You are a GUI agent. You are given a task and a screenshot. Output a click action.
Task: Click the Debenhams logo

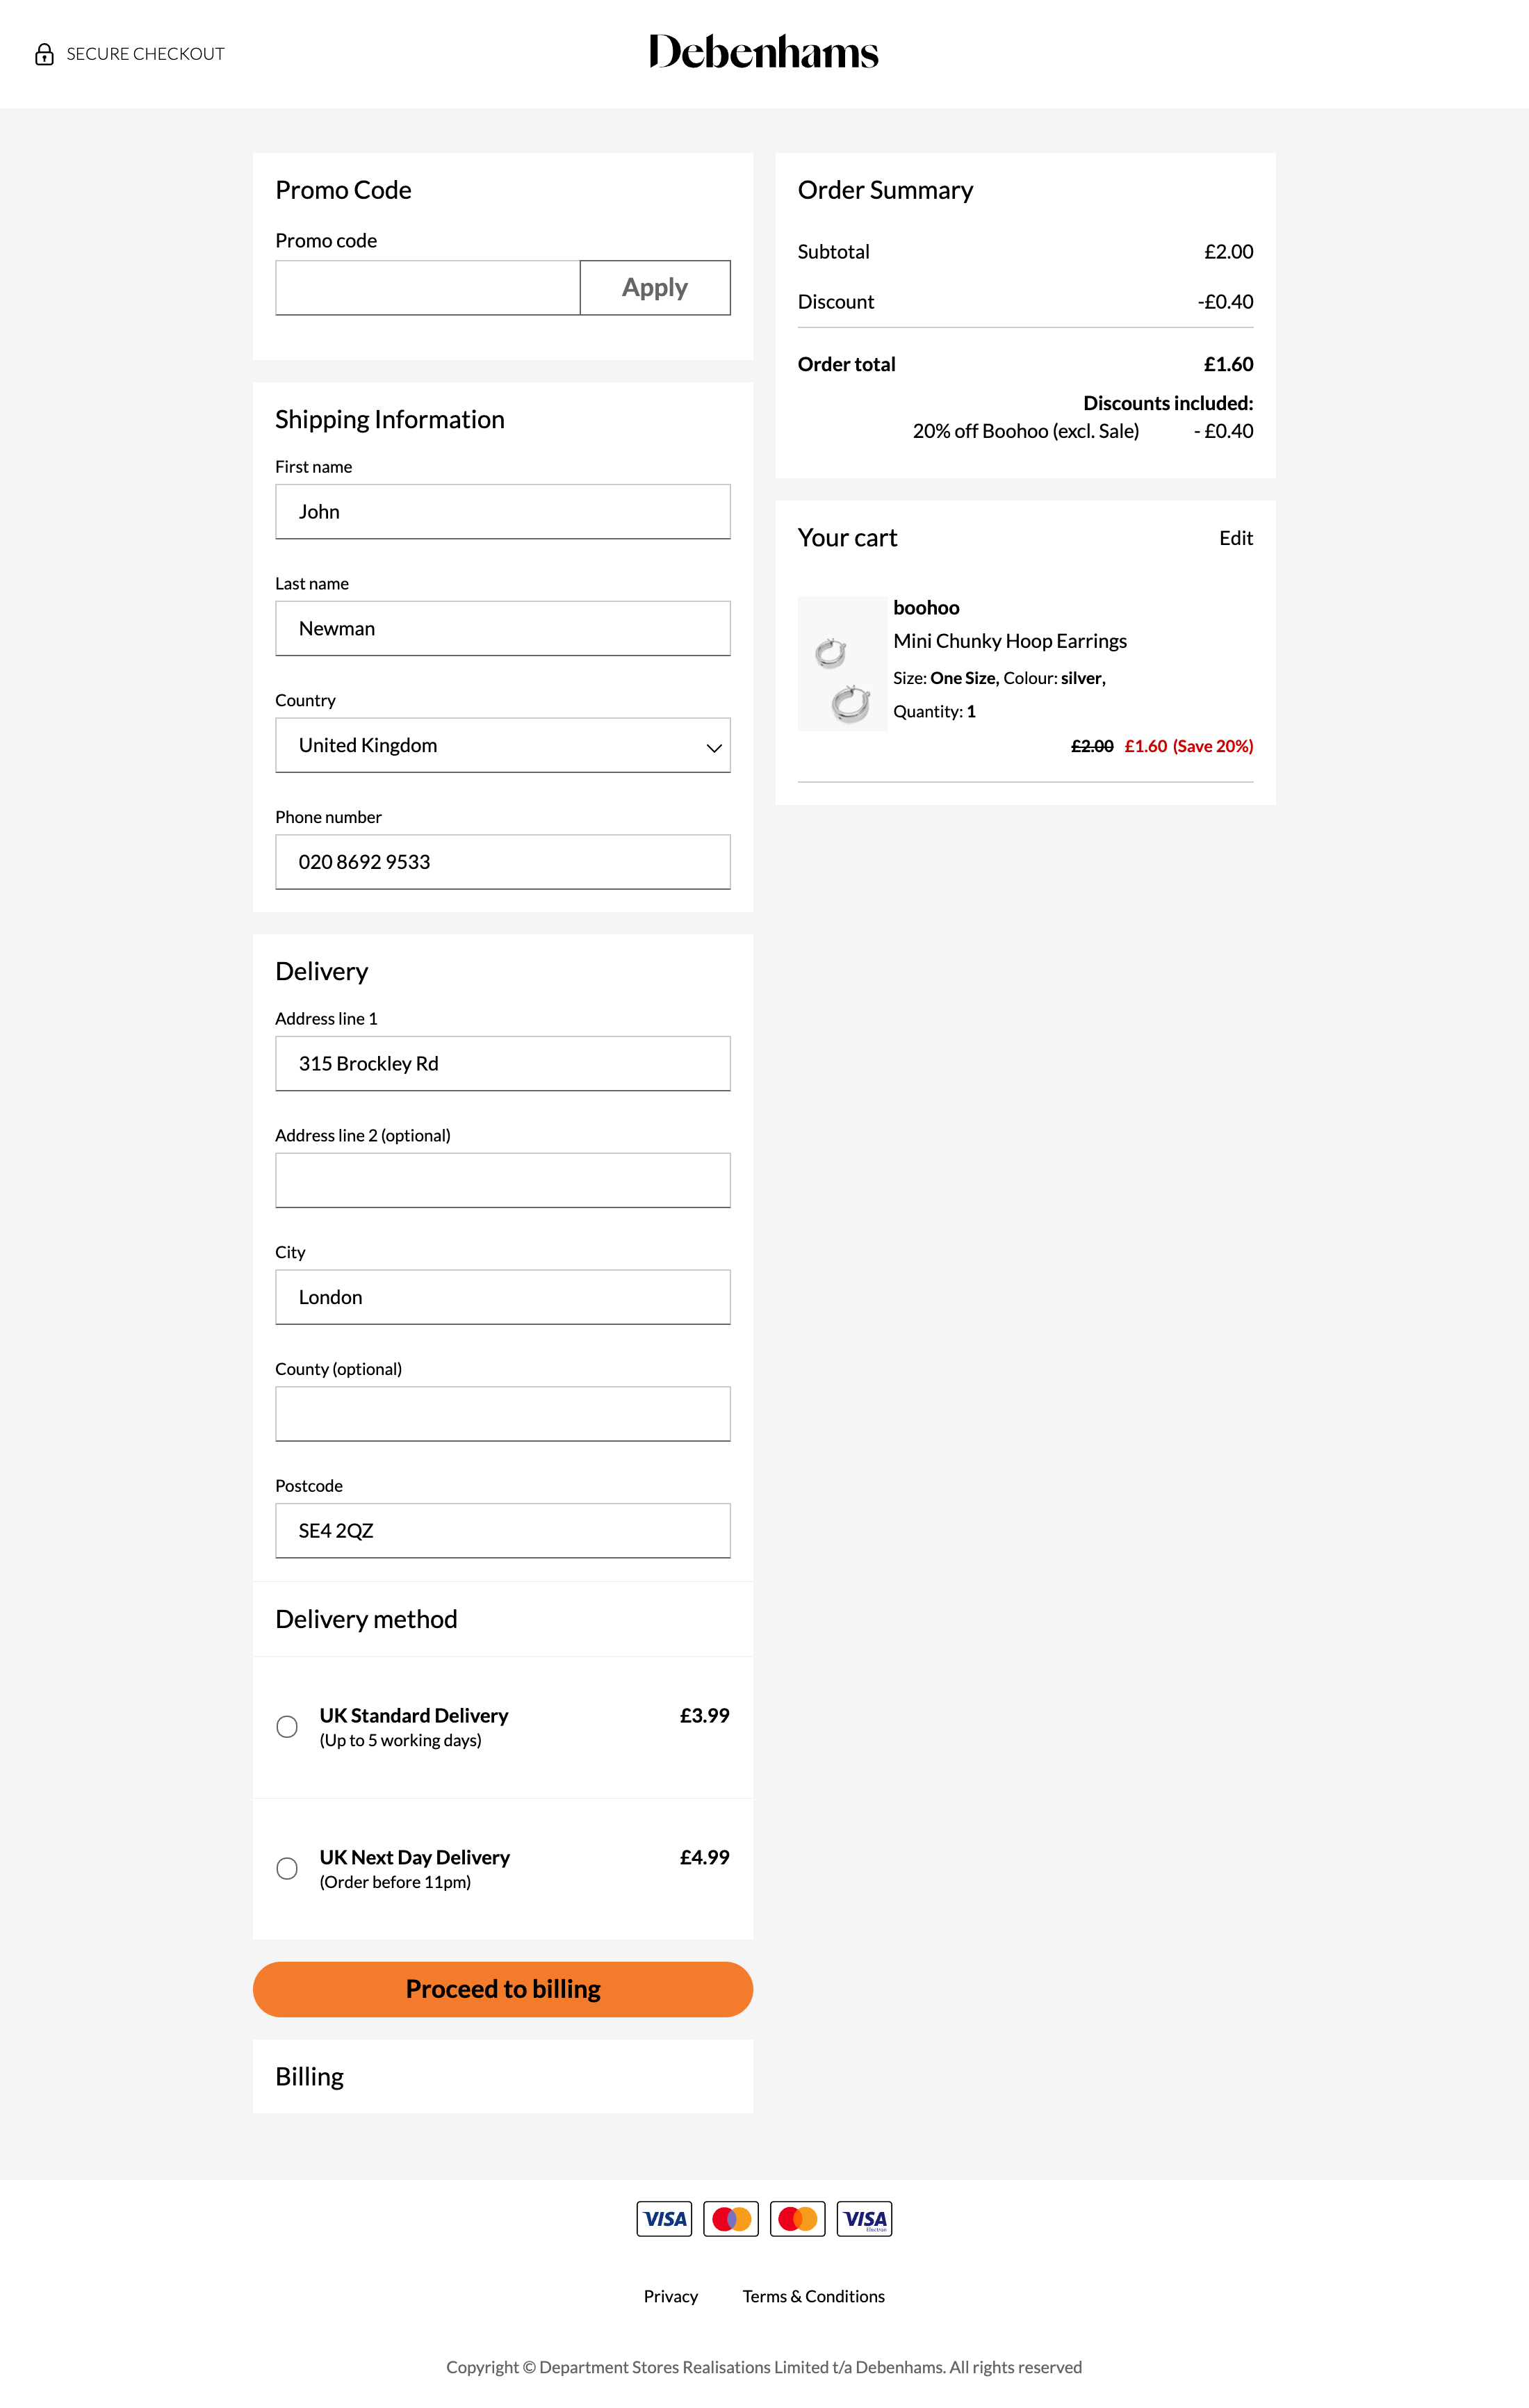tap(763, 52)
